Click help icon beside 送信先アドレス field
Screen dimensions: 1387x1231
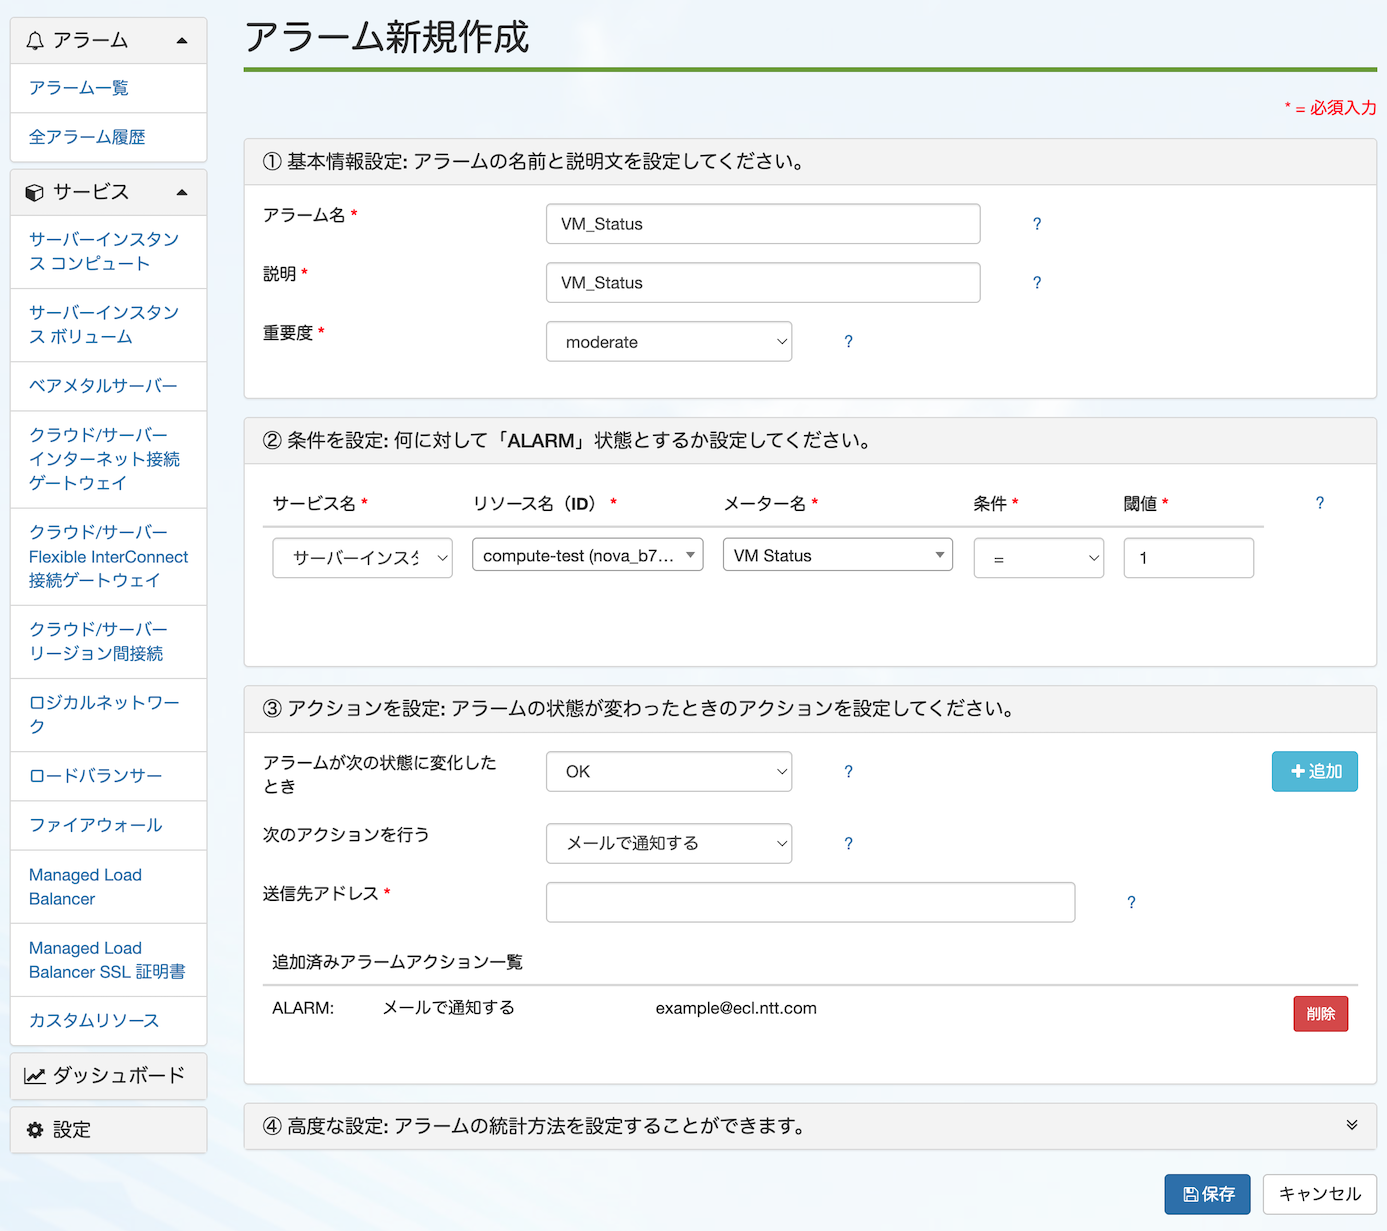pos(1131,903)
